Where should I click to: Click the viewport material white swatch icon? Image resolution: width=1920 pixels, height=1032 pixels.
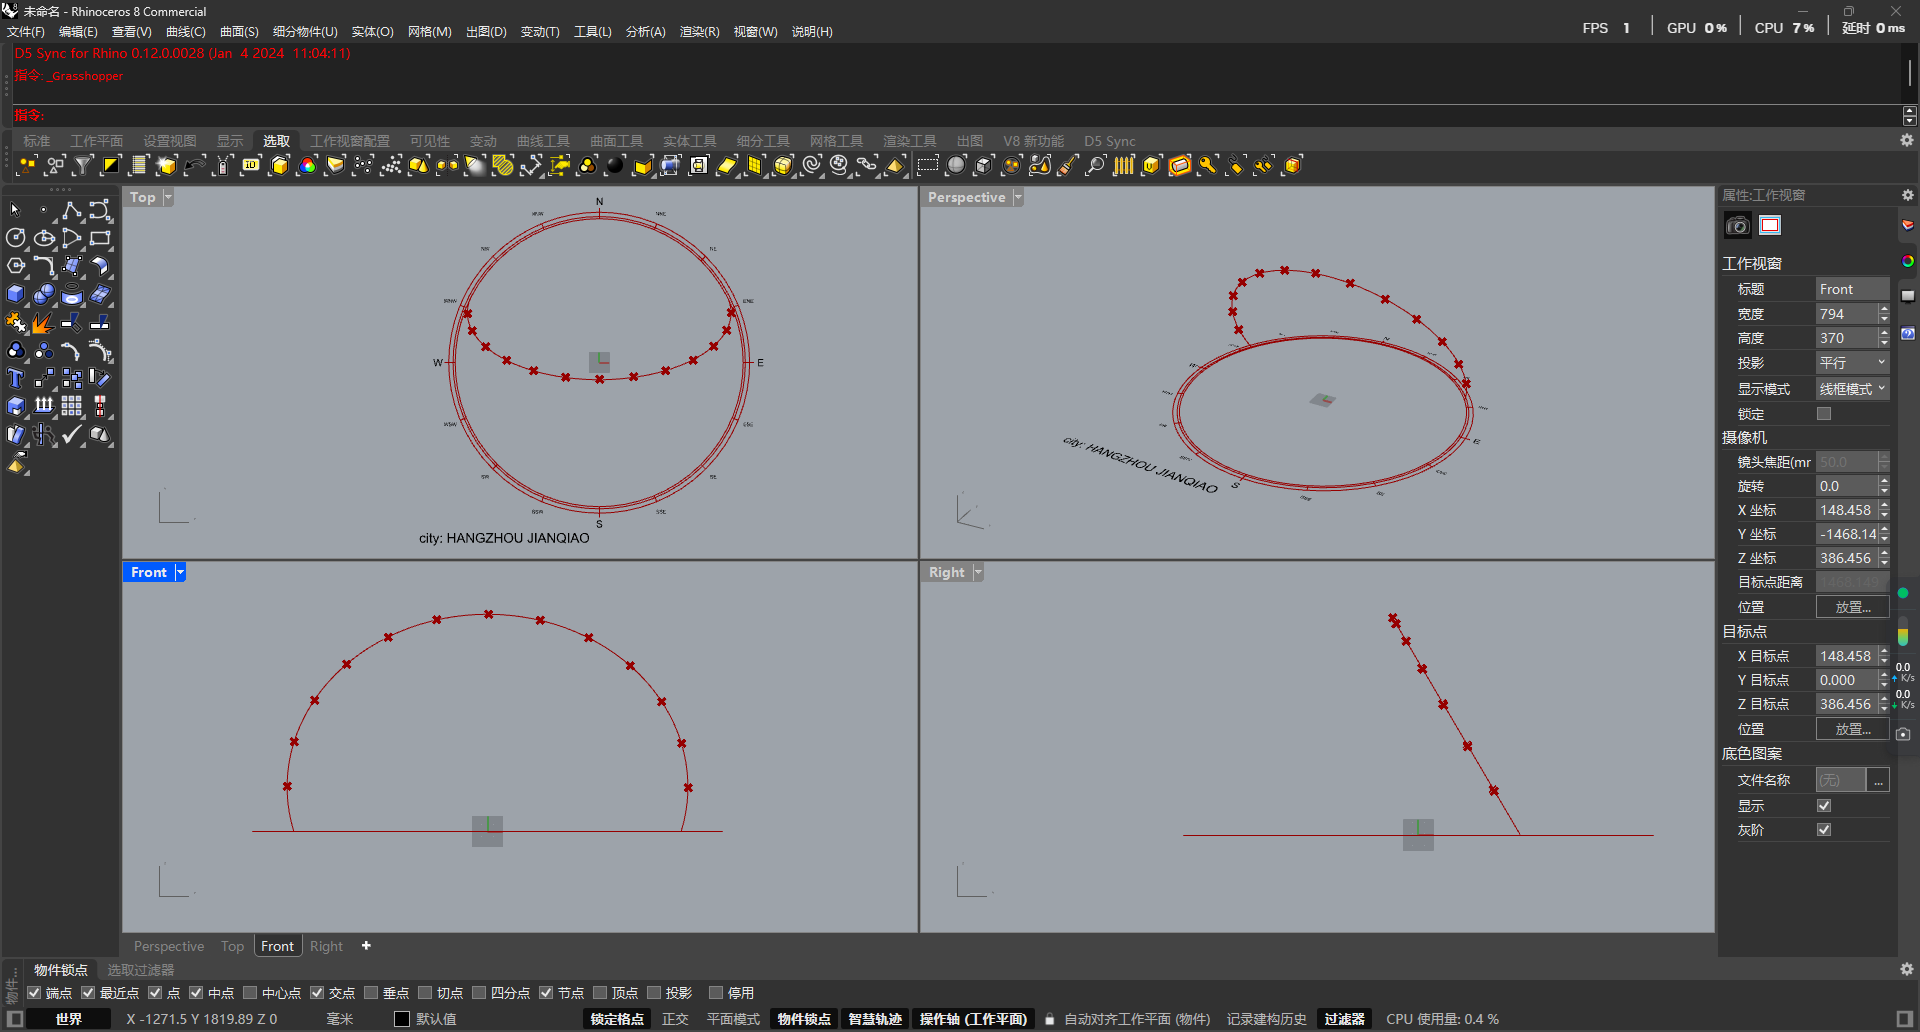[x=1770, y=225]
